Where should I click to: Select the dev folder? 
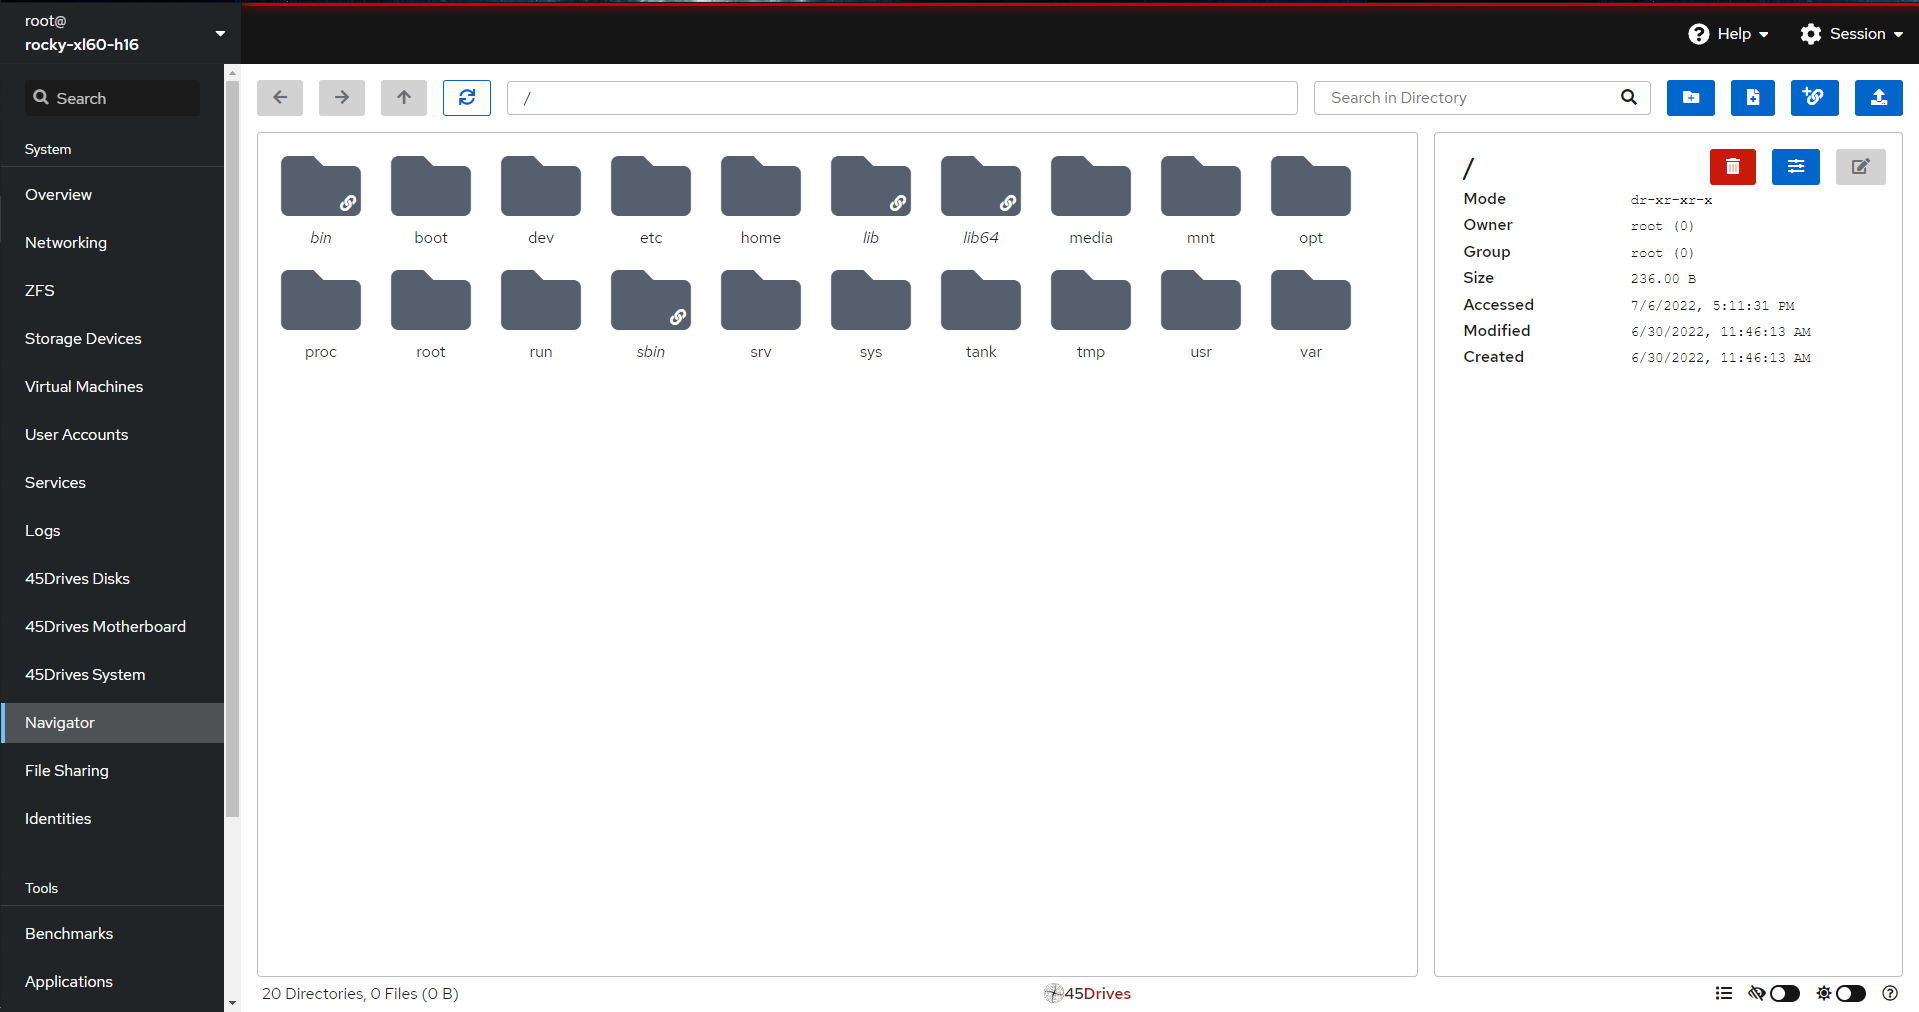[541, 200]
